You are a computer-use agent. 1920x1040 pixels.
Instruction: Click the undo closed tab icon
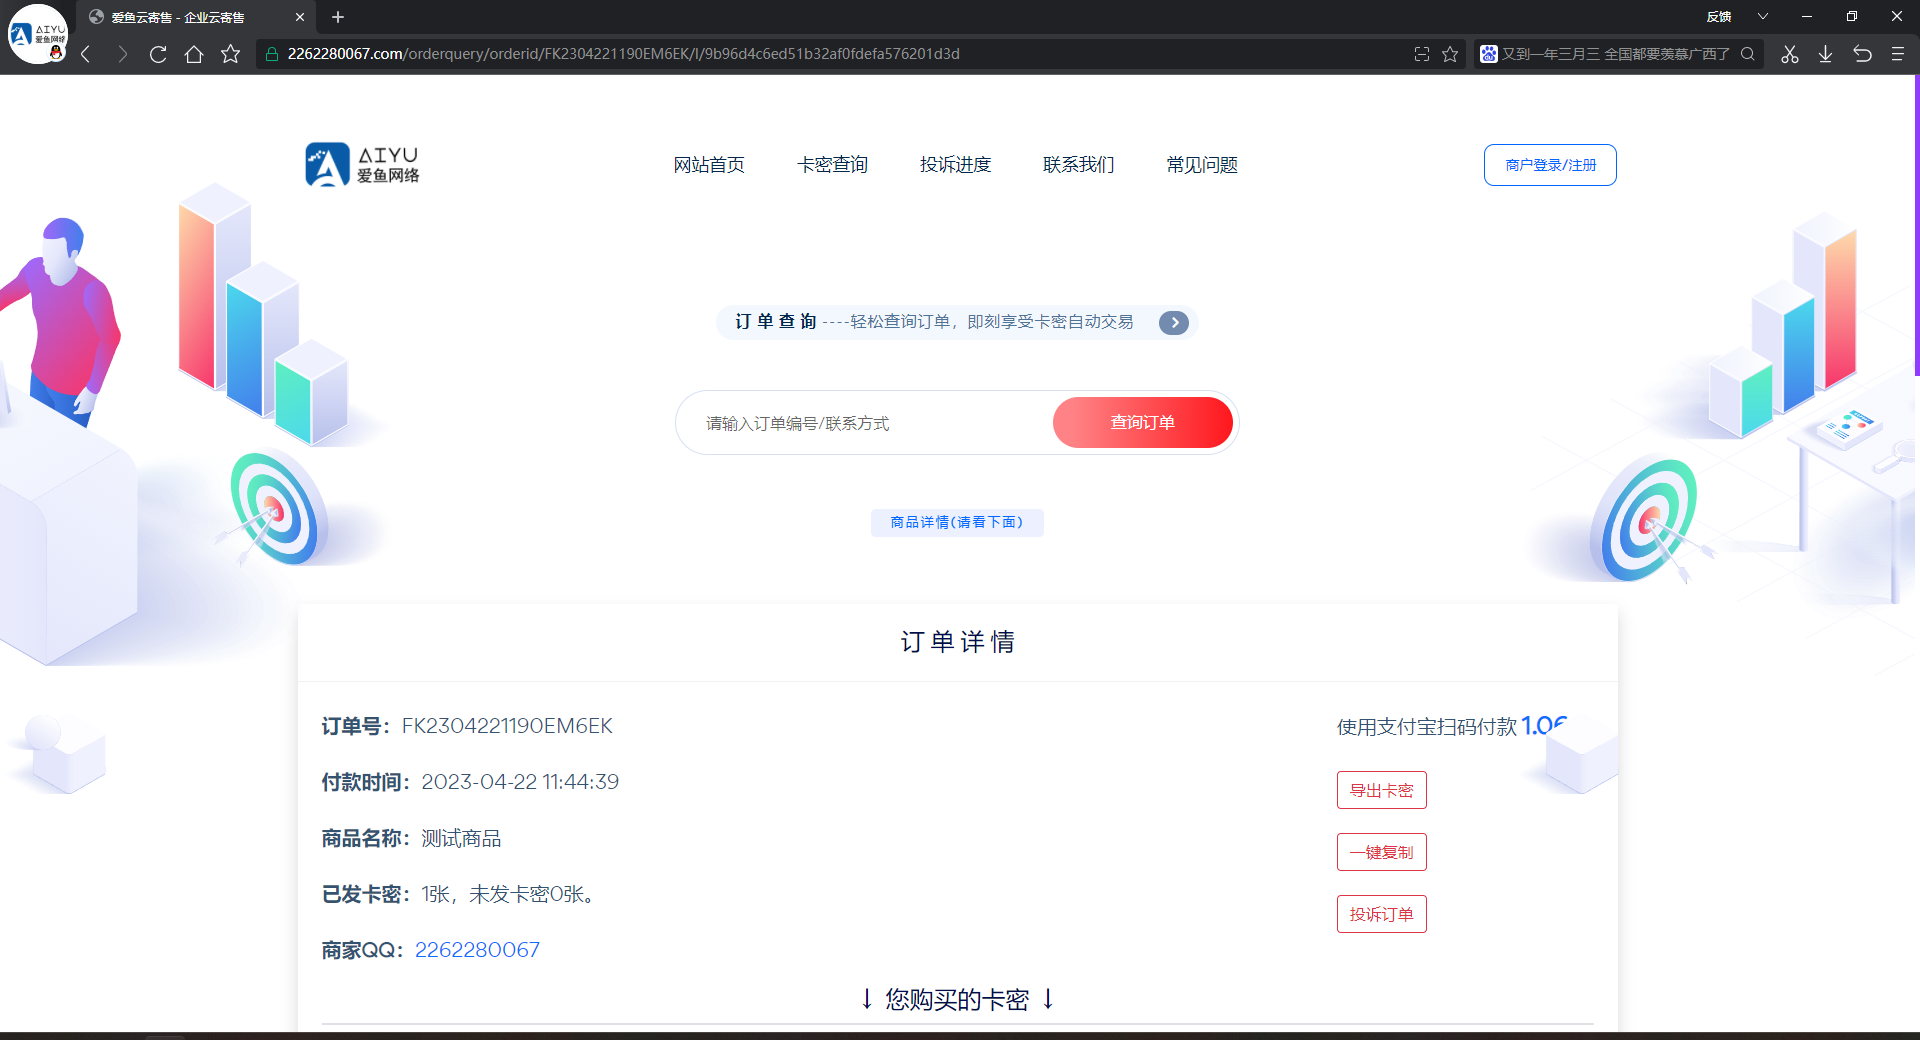1862,54
